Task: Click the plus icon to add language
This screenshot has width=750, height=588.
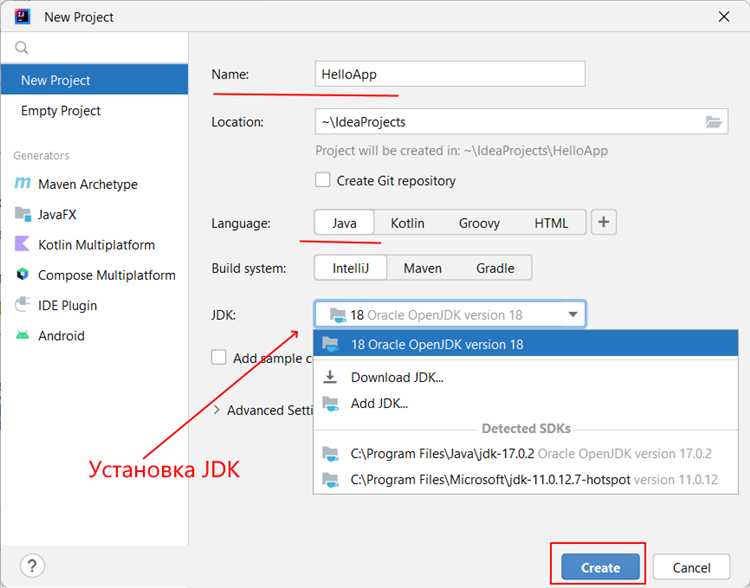Action: coord(604,222)
